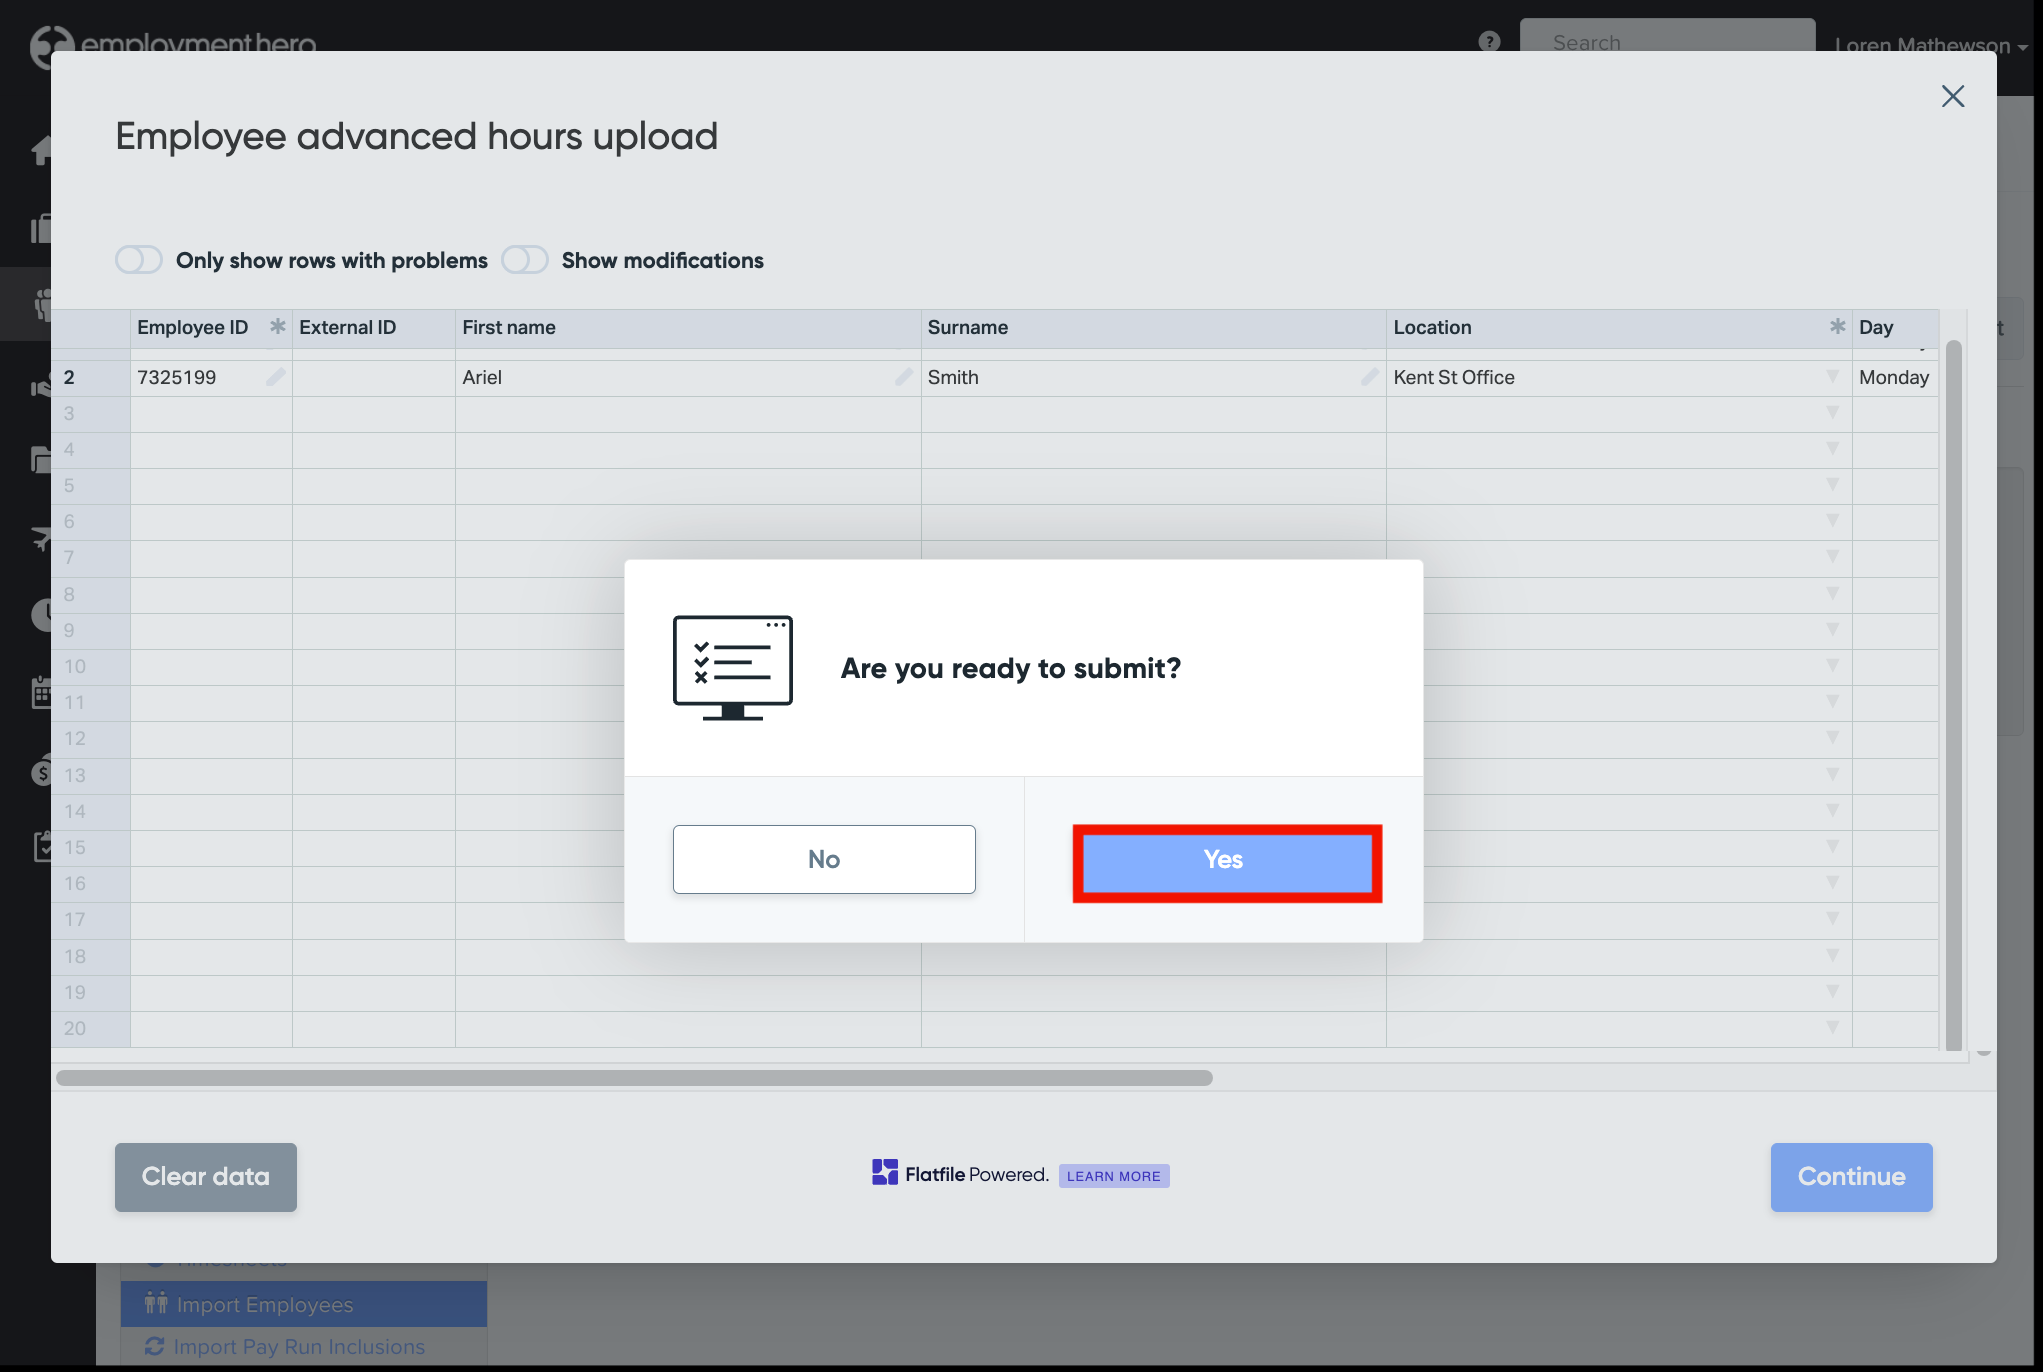Select the Import Employees menu item
Screen dimensions: 2043x1372
pos(264,1305)
